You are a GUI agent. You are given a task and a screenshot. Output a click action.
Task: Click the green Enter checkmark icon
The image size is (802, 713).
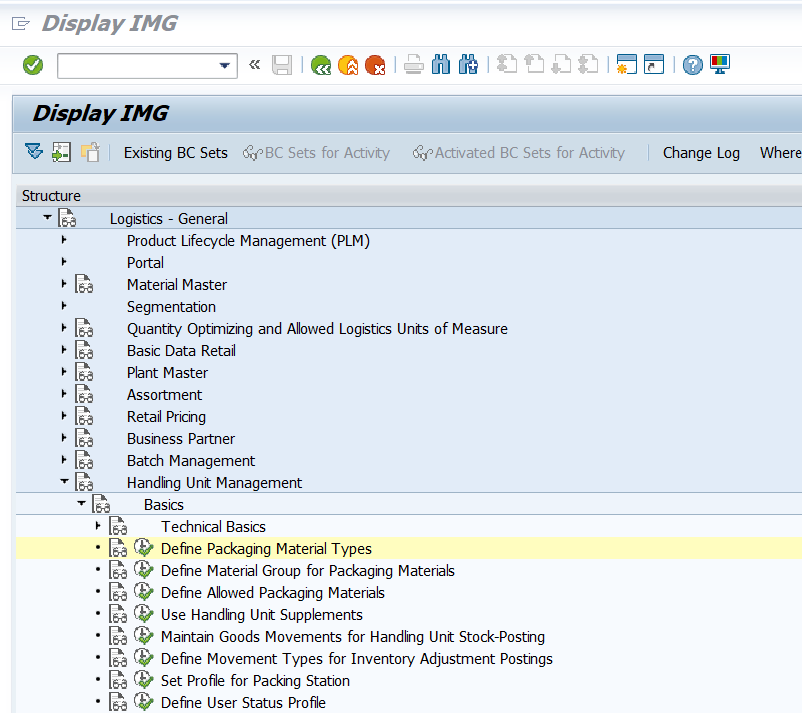(x=33, y=65)
